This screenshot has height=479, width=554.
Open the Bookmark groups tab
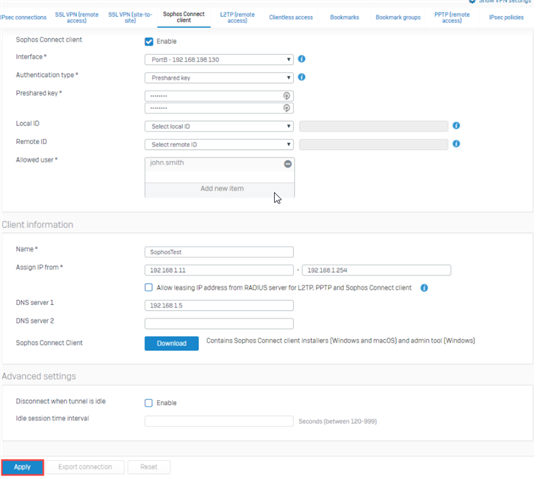tap(398, 17)
